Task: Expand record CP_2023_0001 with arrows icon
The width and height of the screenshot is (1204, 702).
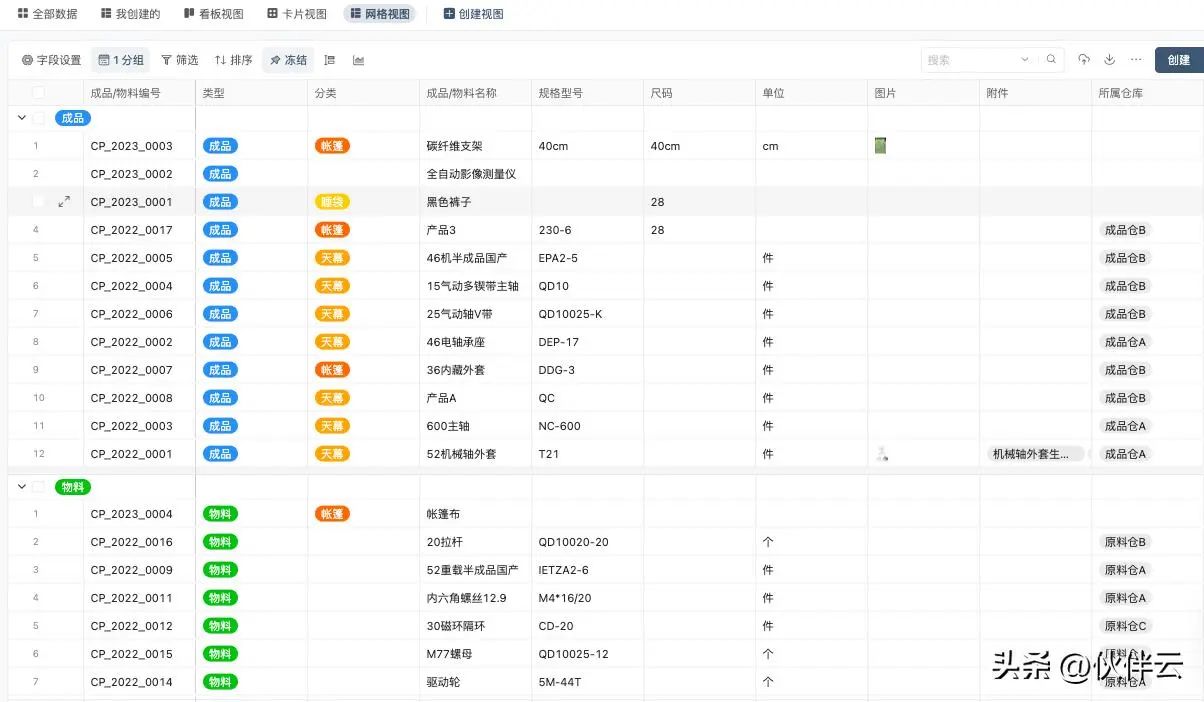Action: (64, 202)
